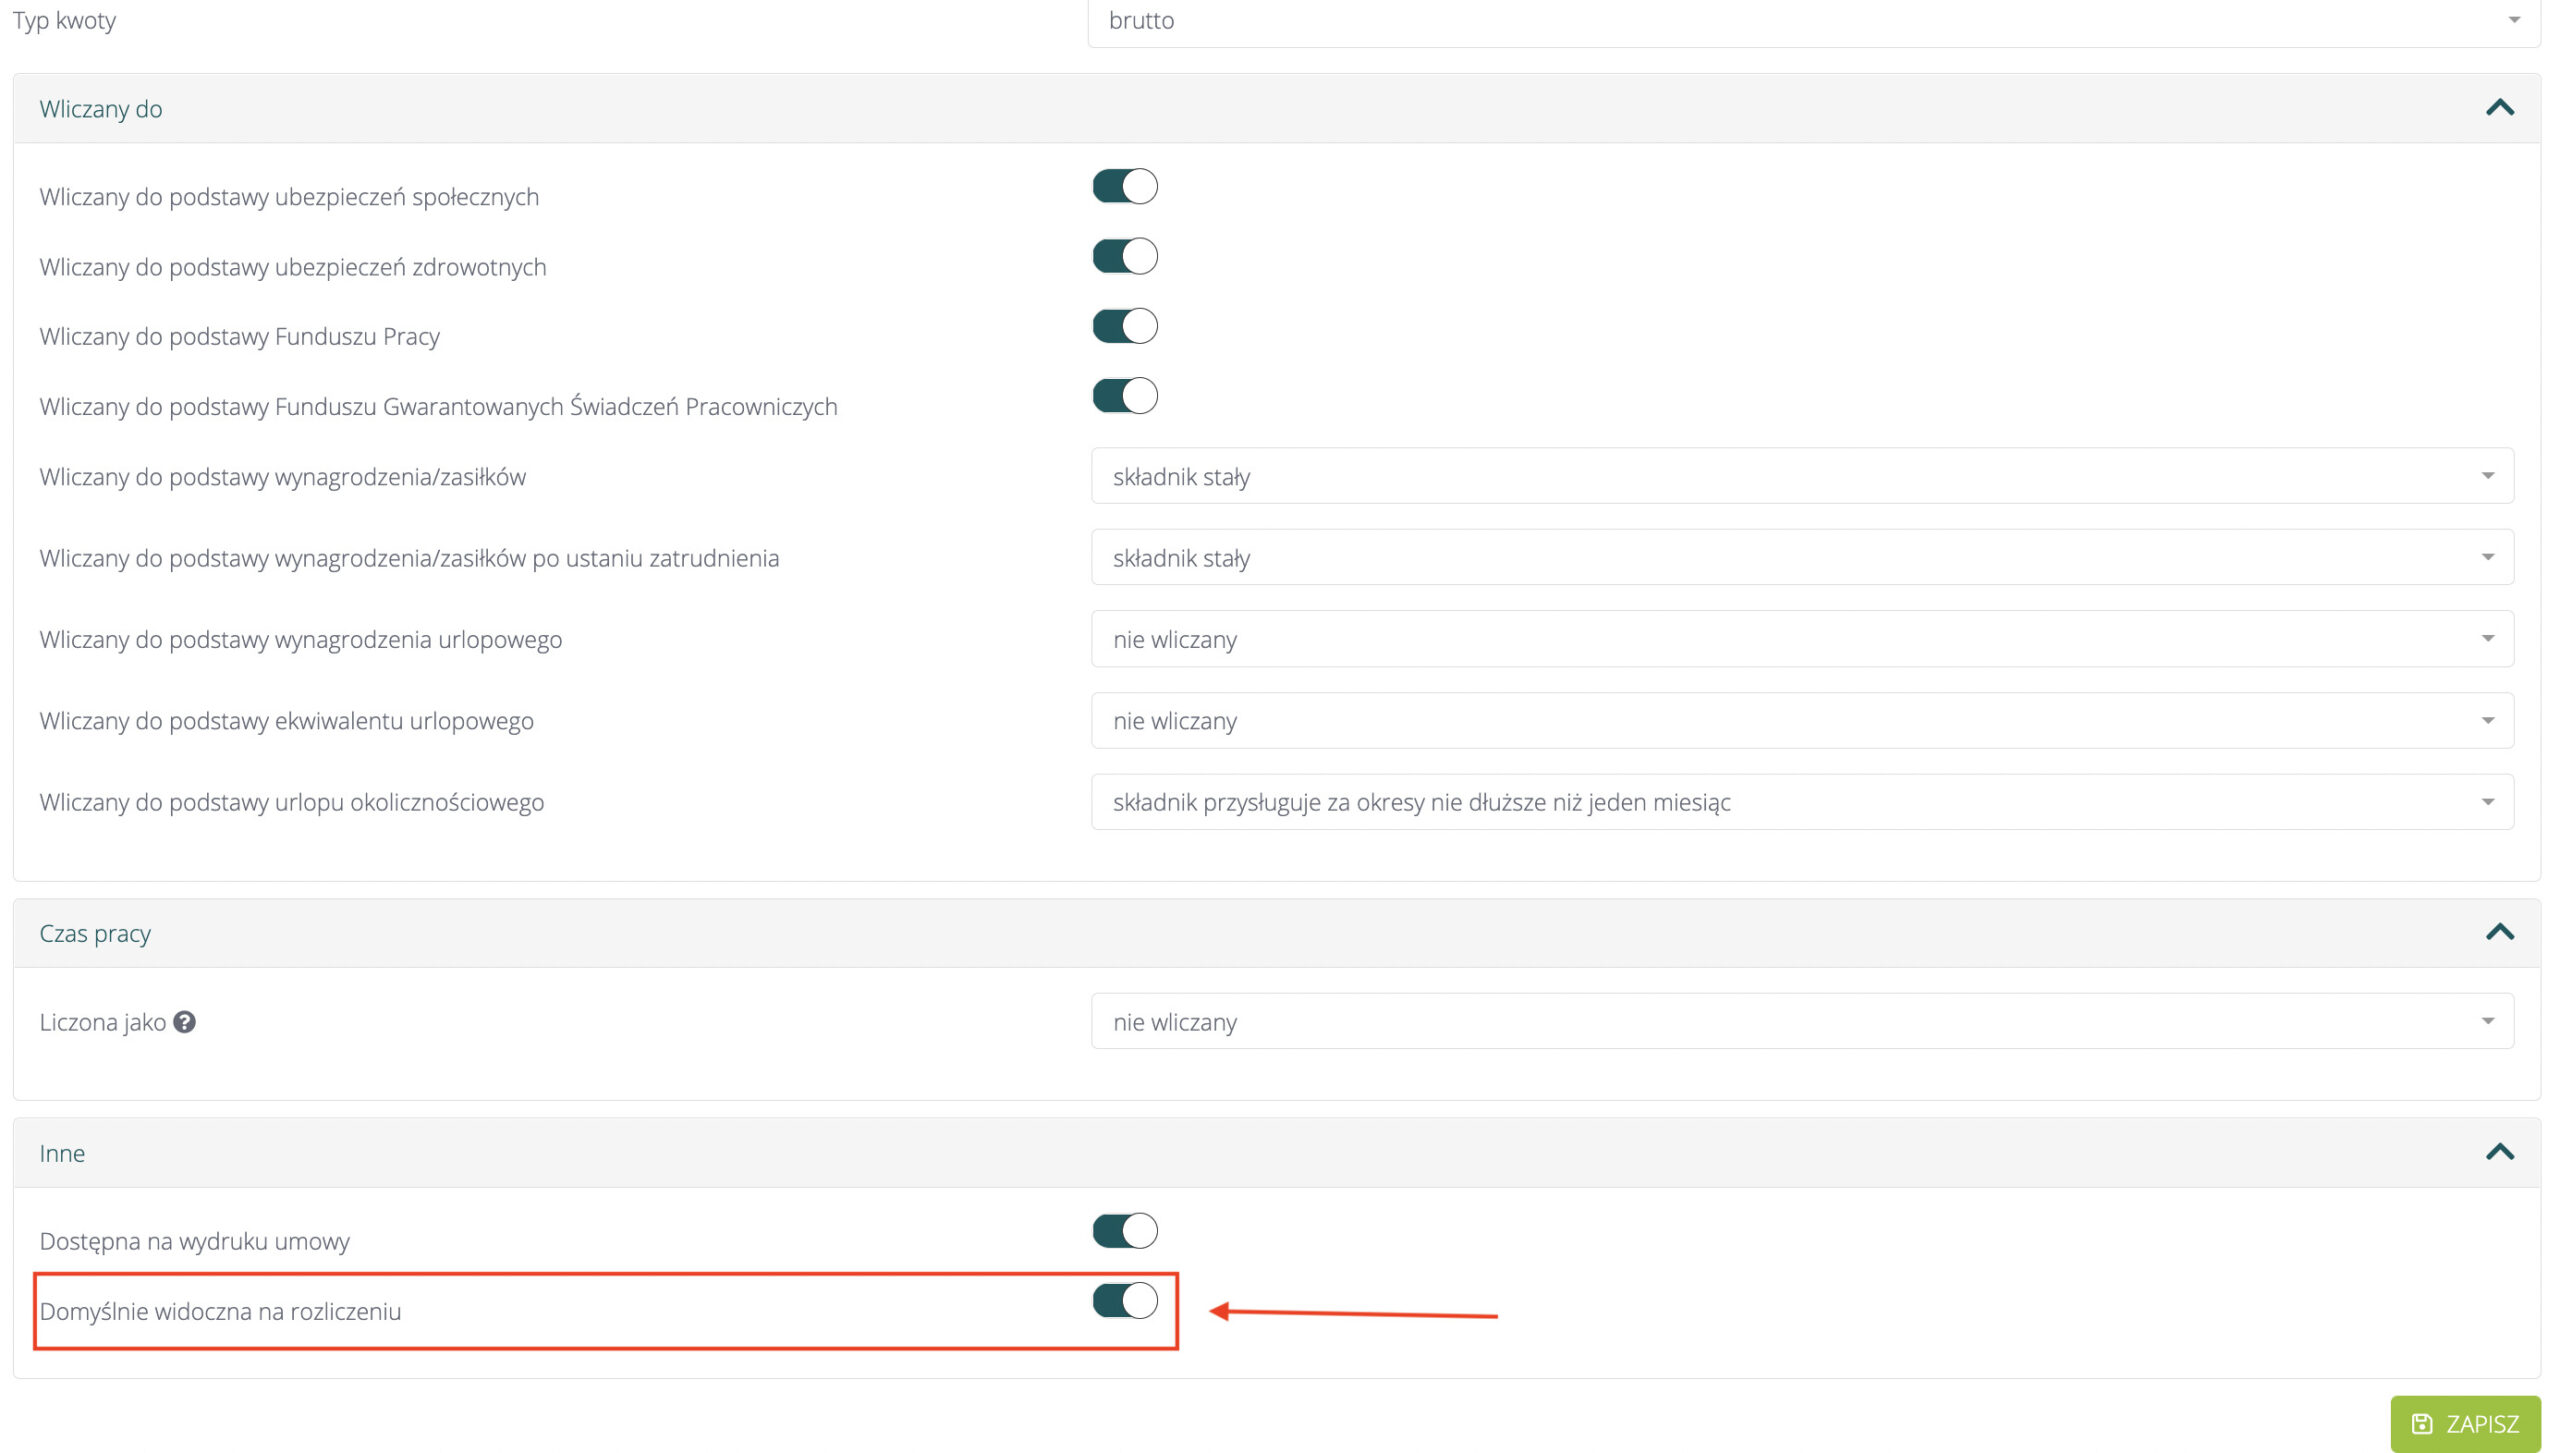Open the Typ kwoty brutto dropdown

pyautogui.click(x=1812, y=21)
